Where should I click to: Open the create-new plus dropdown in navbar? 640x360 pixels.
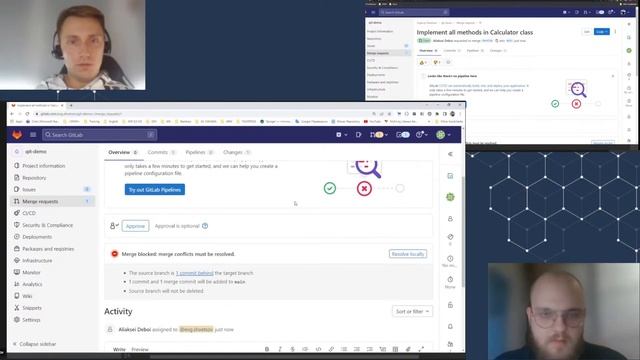pyautogui.click(x=341, y=135)
